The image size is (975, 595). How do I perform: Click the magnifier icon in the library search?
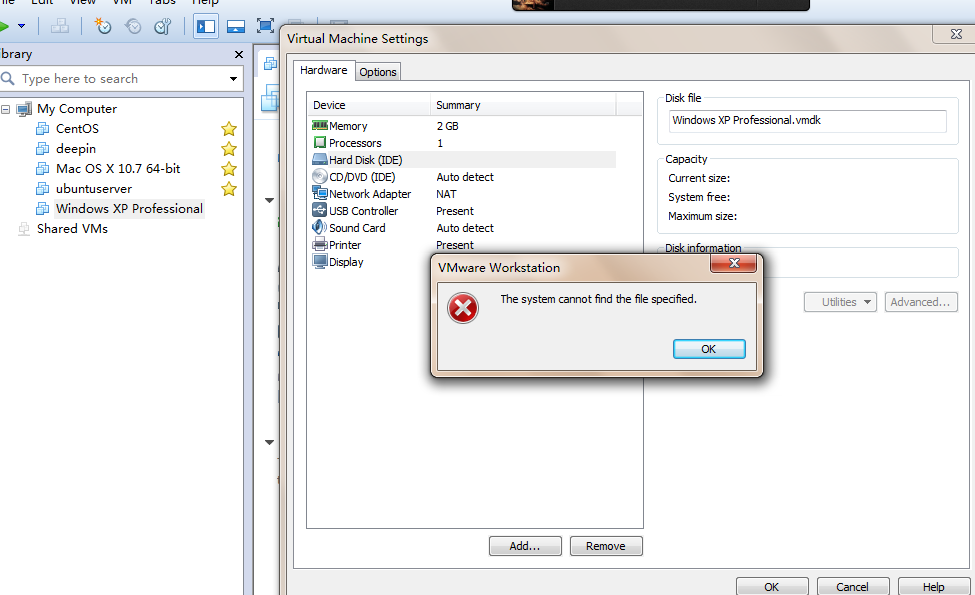click(7, 78)
